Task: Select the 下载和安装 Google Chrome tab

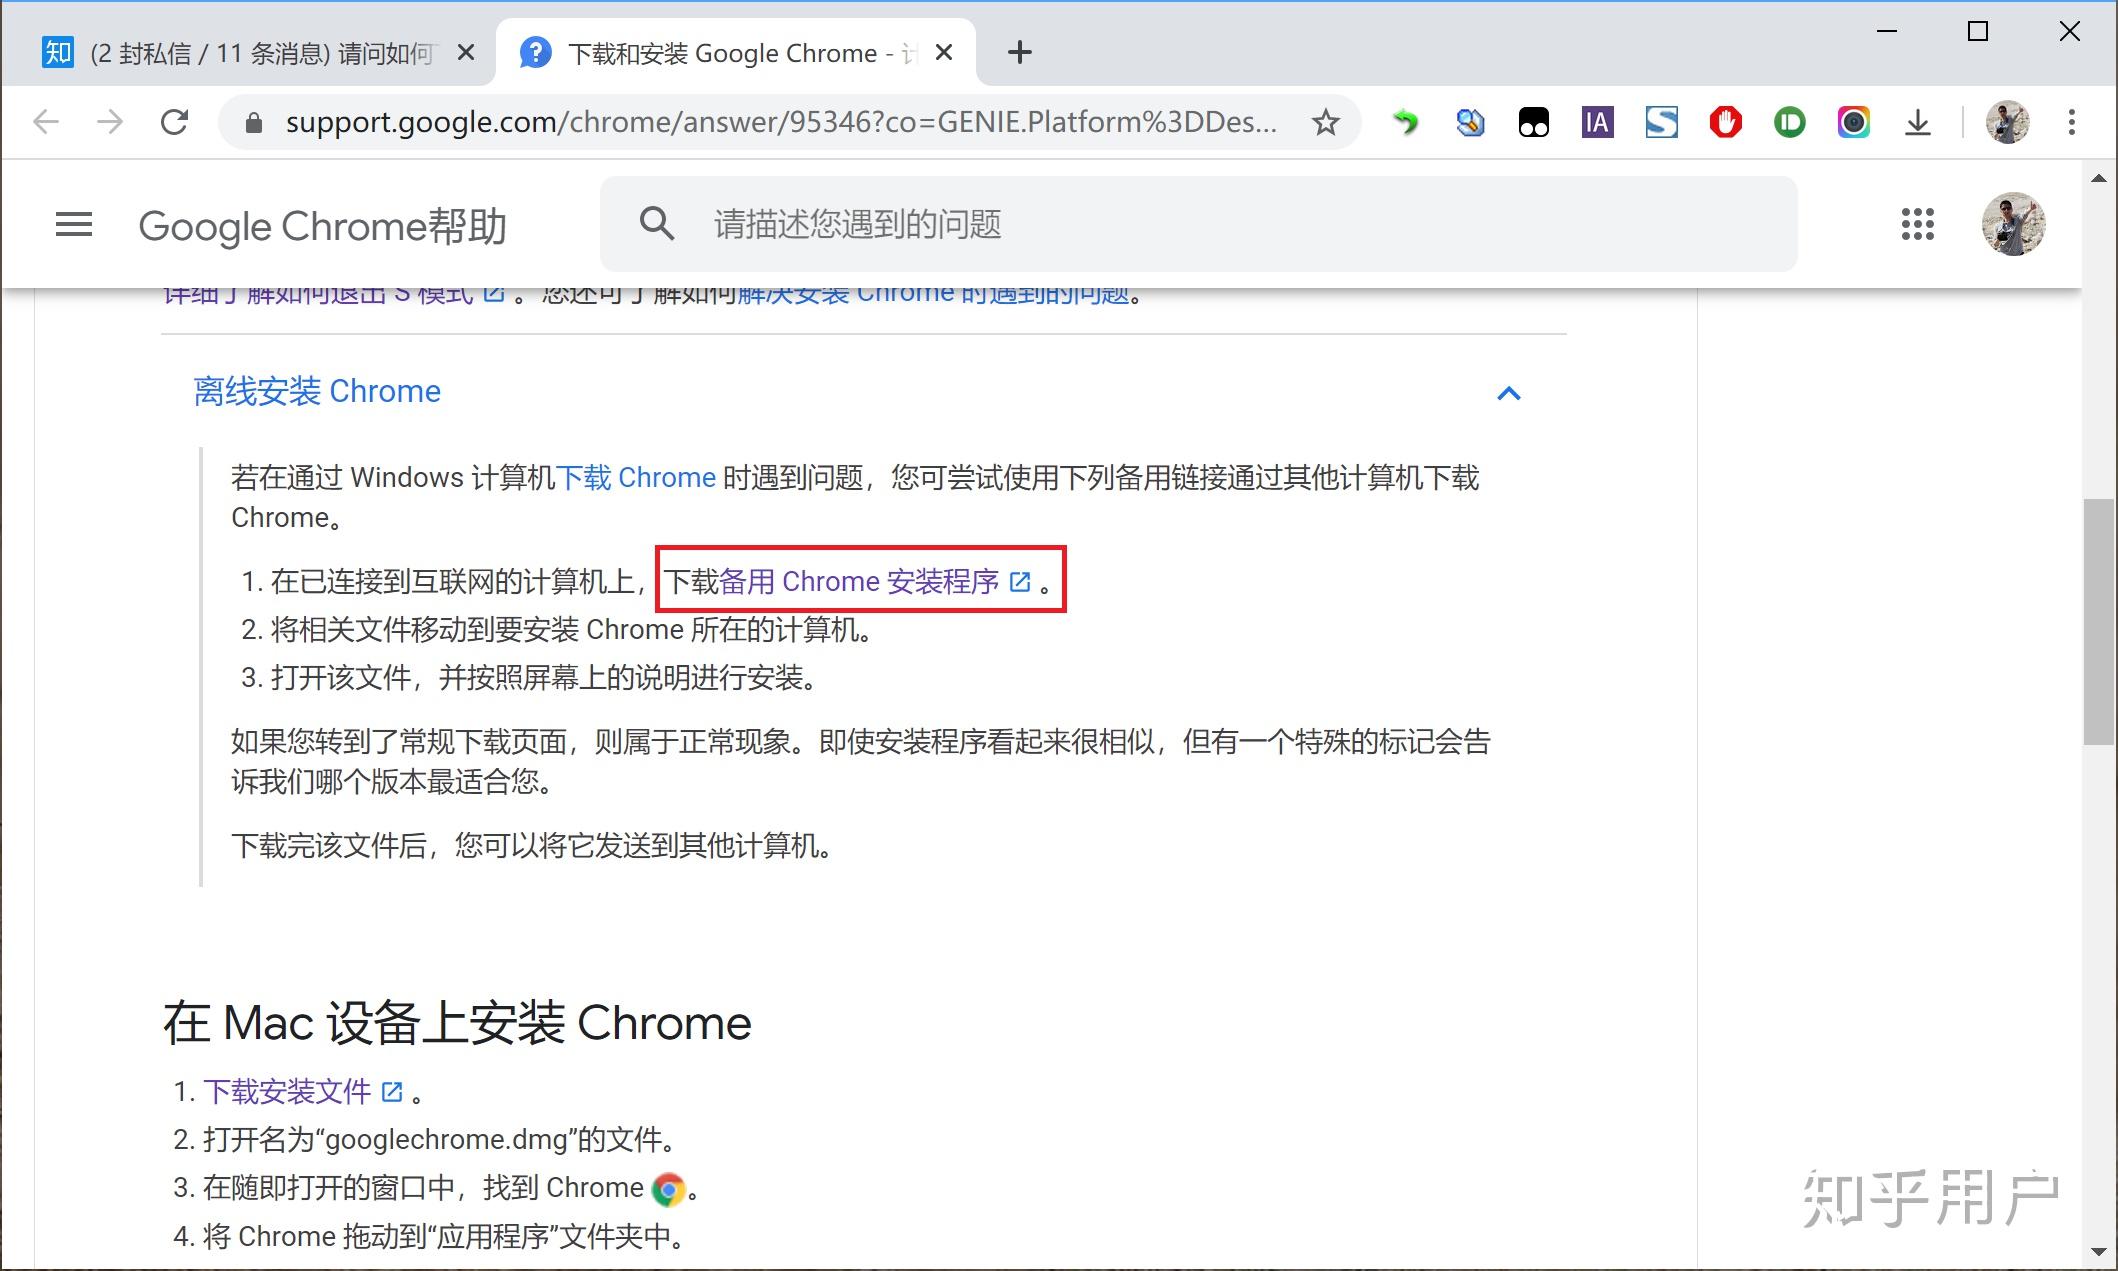Action: pyautogui.click(x=736, y=52)
